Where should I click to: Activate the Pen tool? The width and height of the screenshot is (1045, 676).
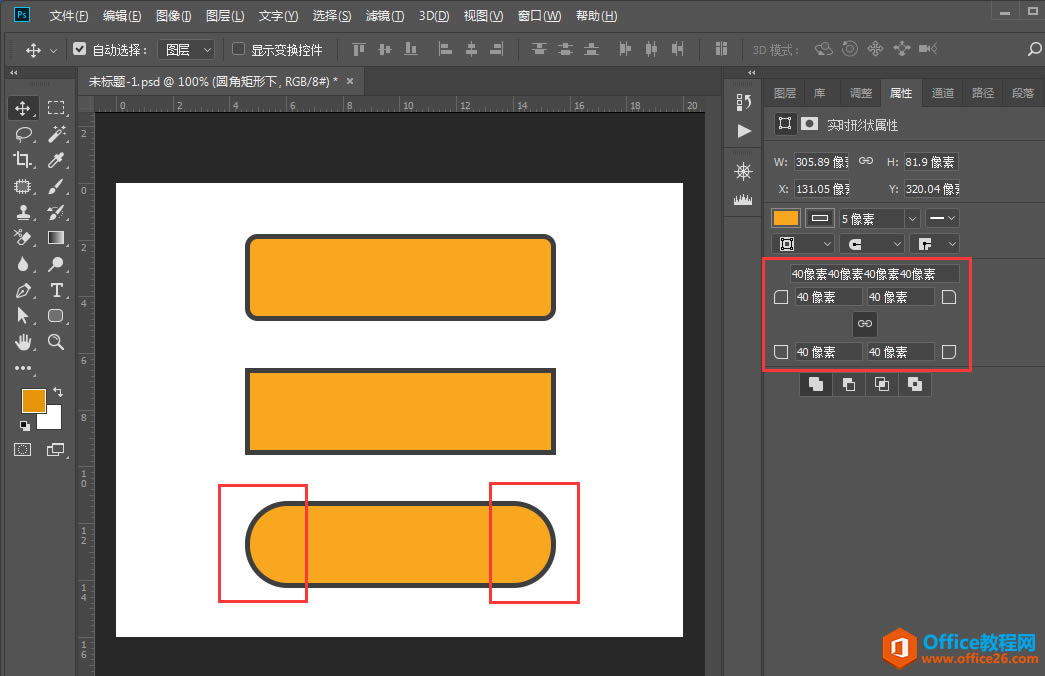point(23,290)
